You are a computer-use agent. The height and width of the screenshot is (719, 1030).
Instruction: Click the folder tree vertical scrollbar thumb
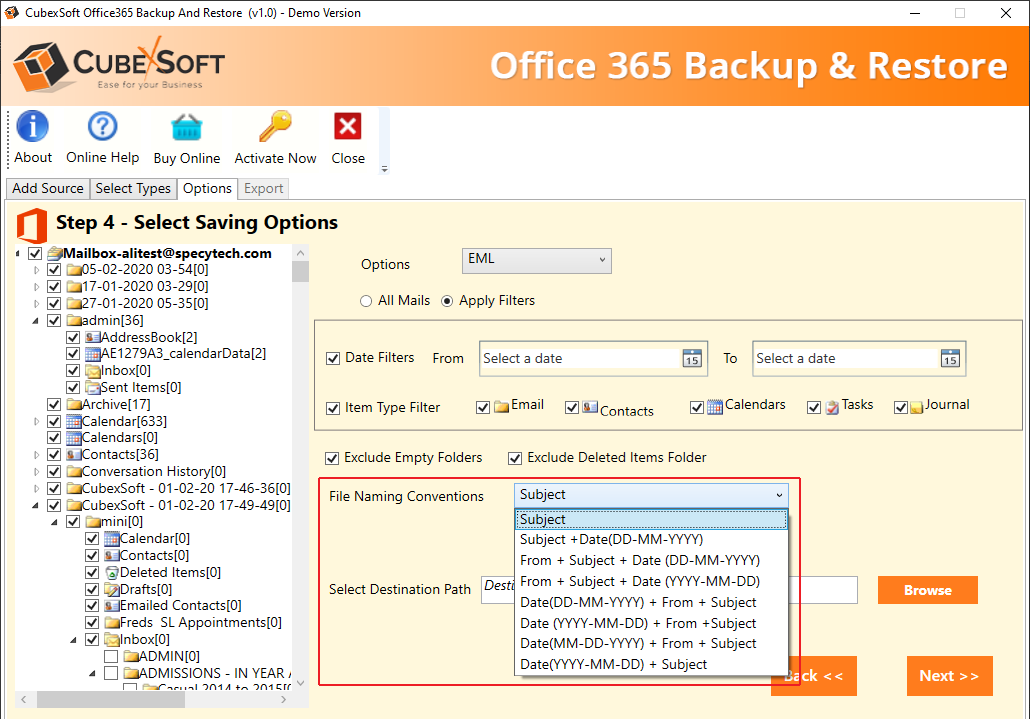point(300,271)
